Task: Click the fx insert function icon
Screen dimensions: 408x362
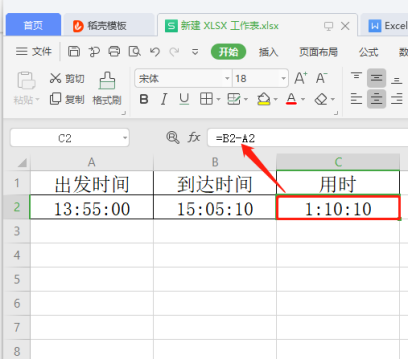Action: pos(194,137)
